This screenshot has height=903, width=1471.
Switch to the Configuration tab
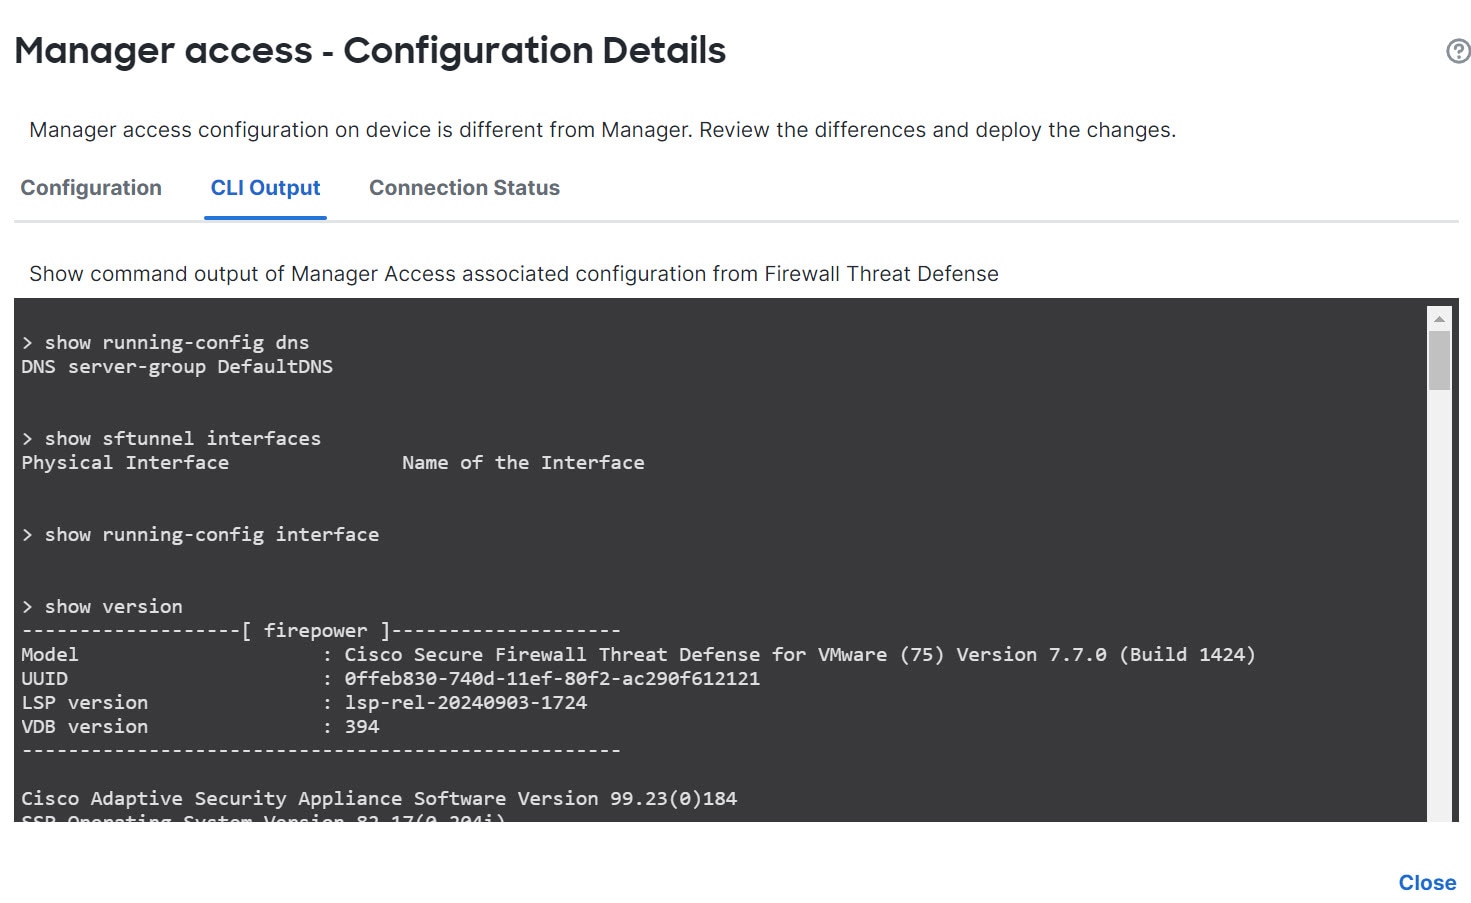pos(91,188)
